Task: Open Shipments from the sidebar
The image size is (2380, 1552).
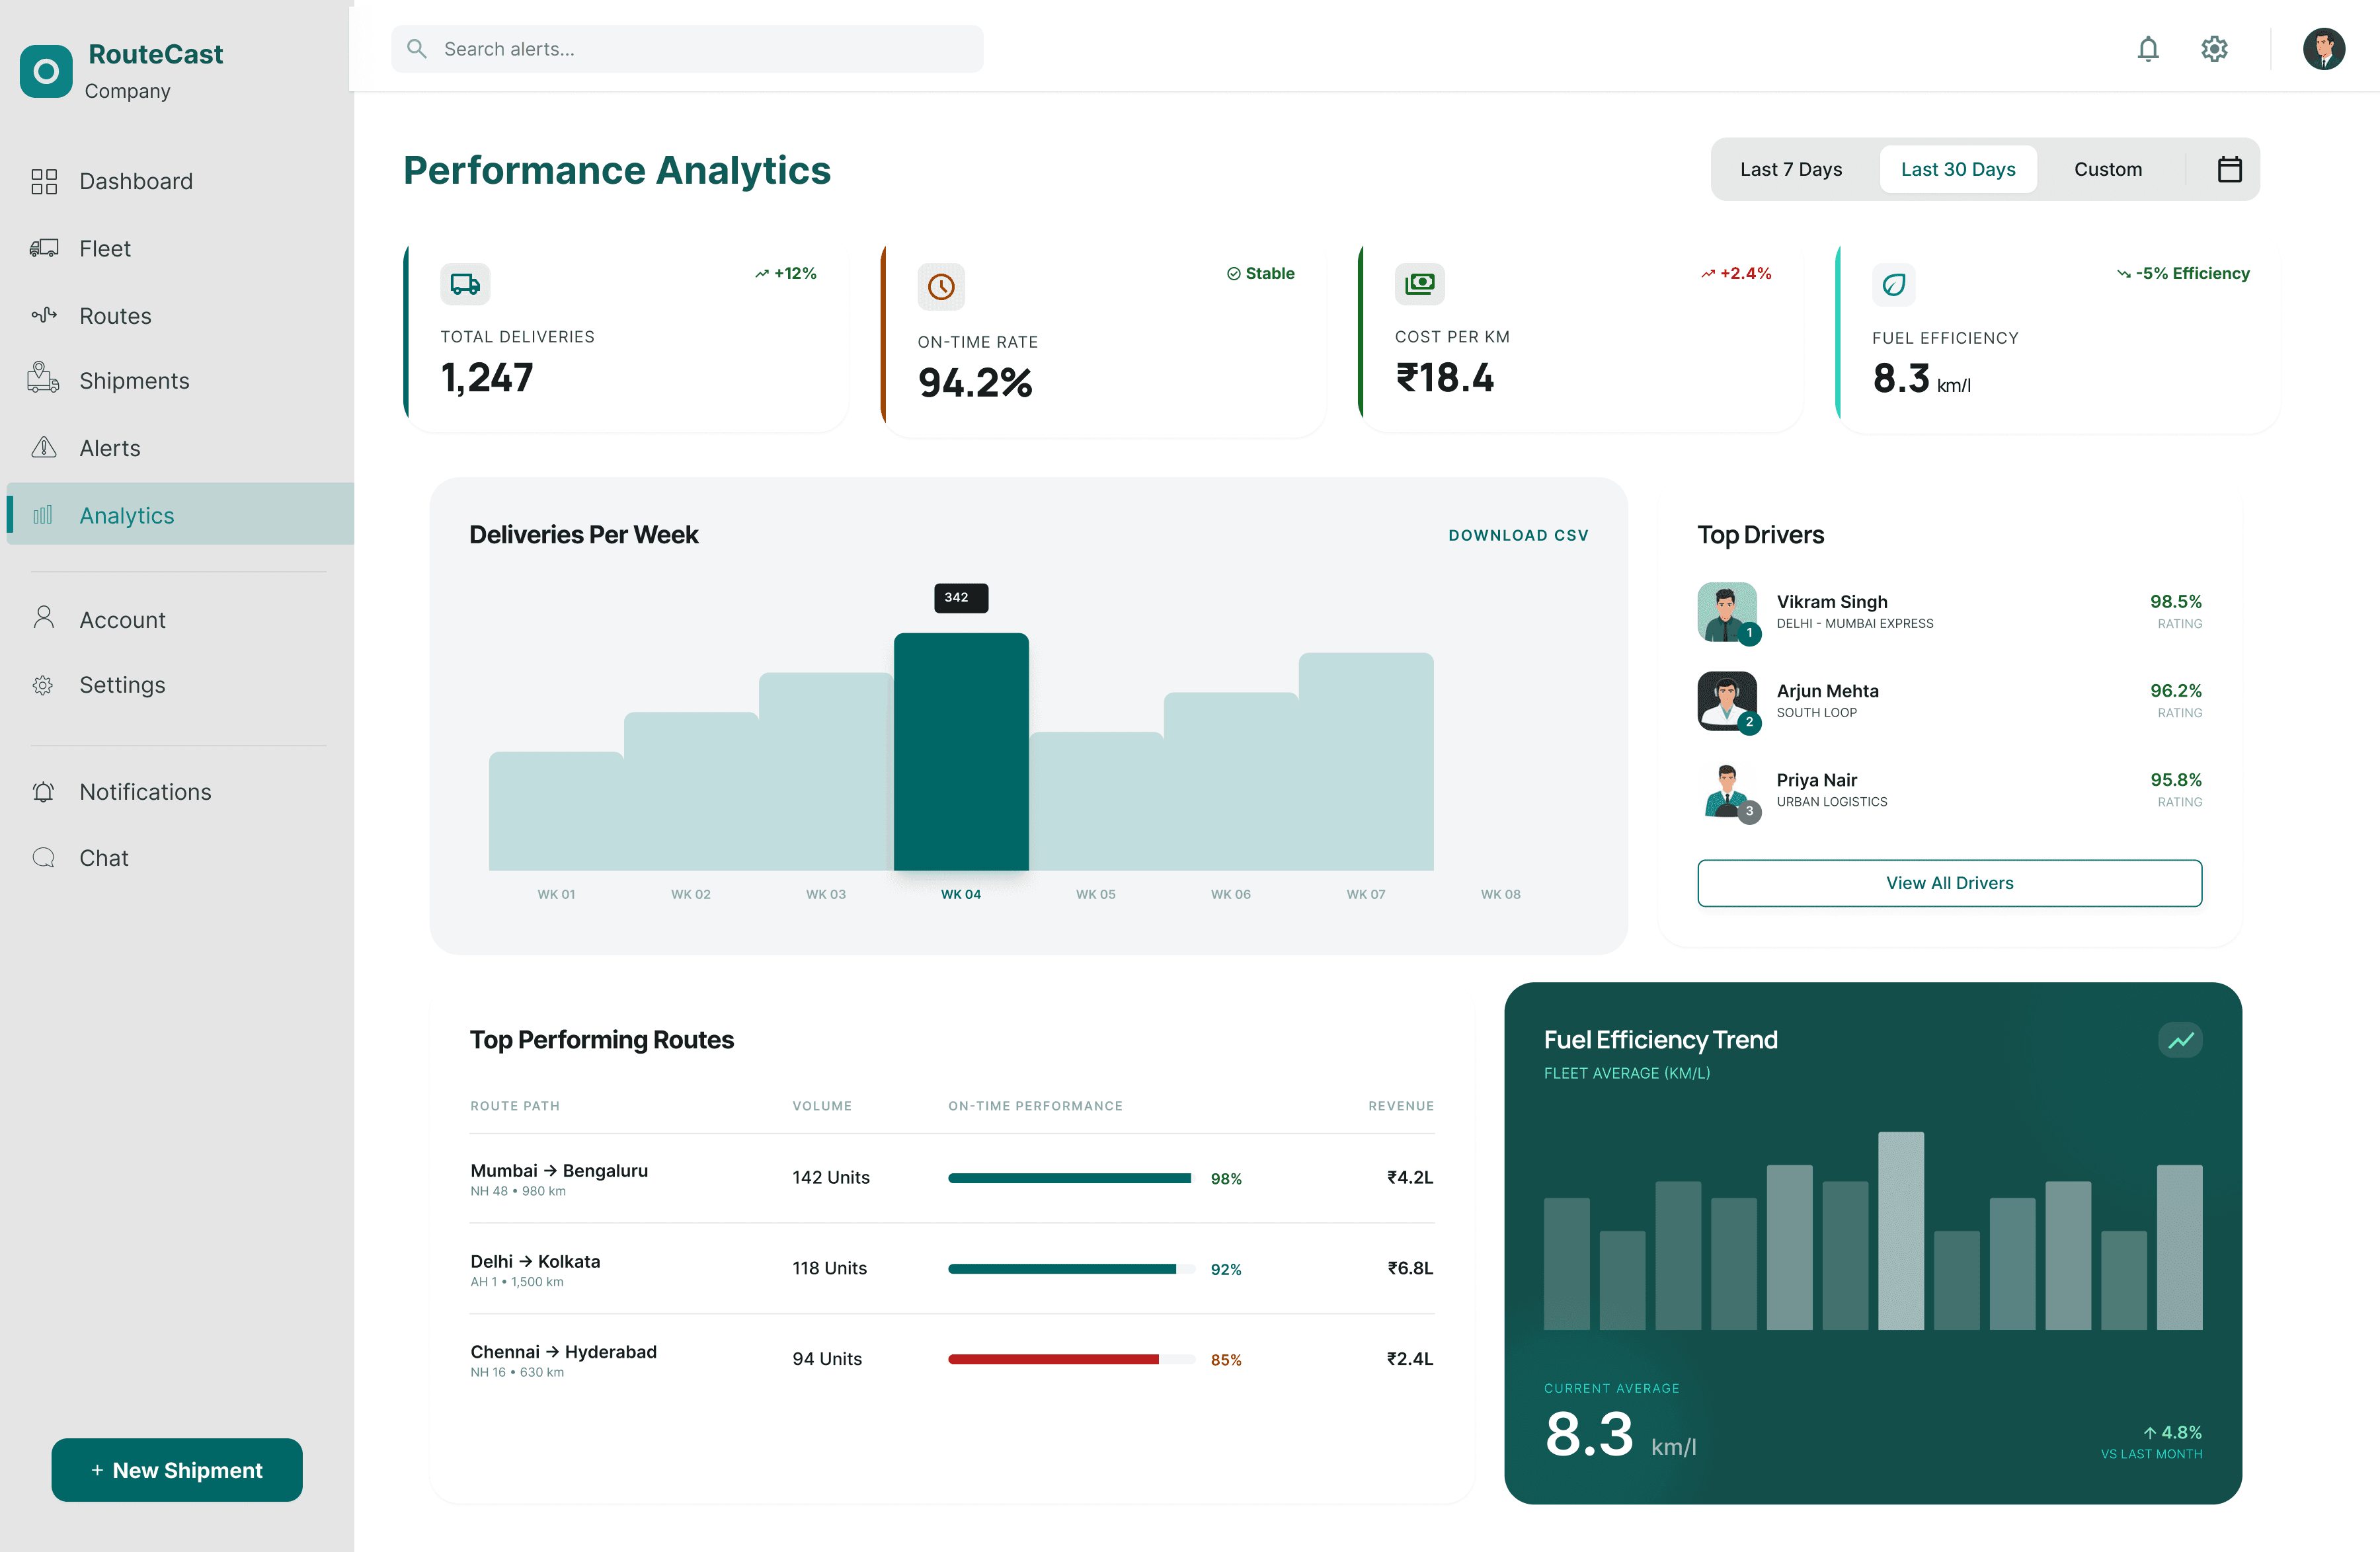Action: 134,381
